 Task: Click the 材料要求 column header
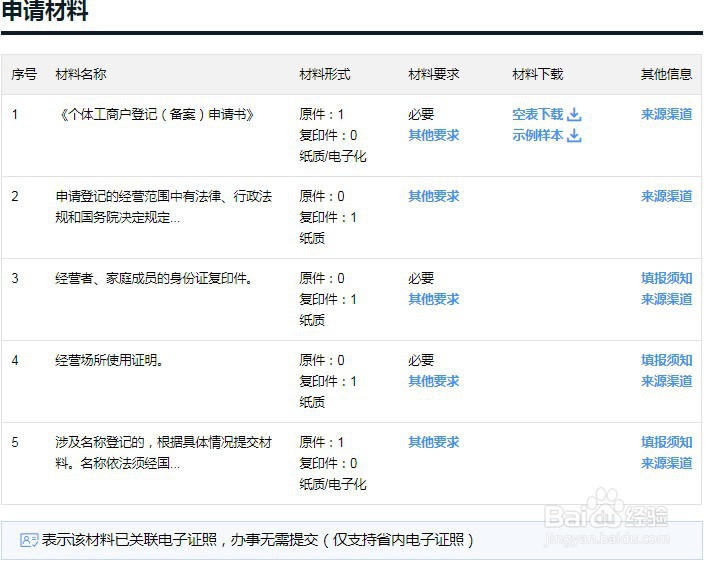click(x=434, y=74)
